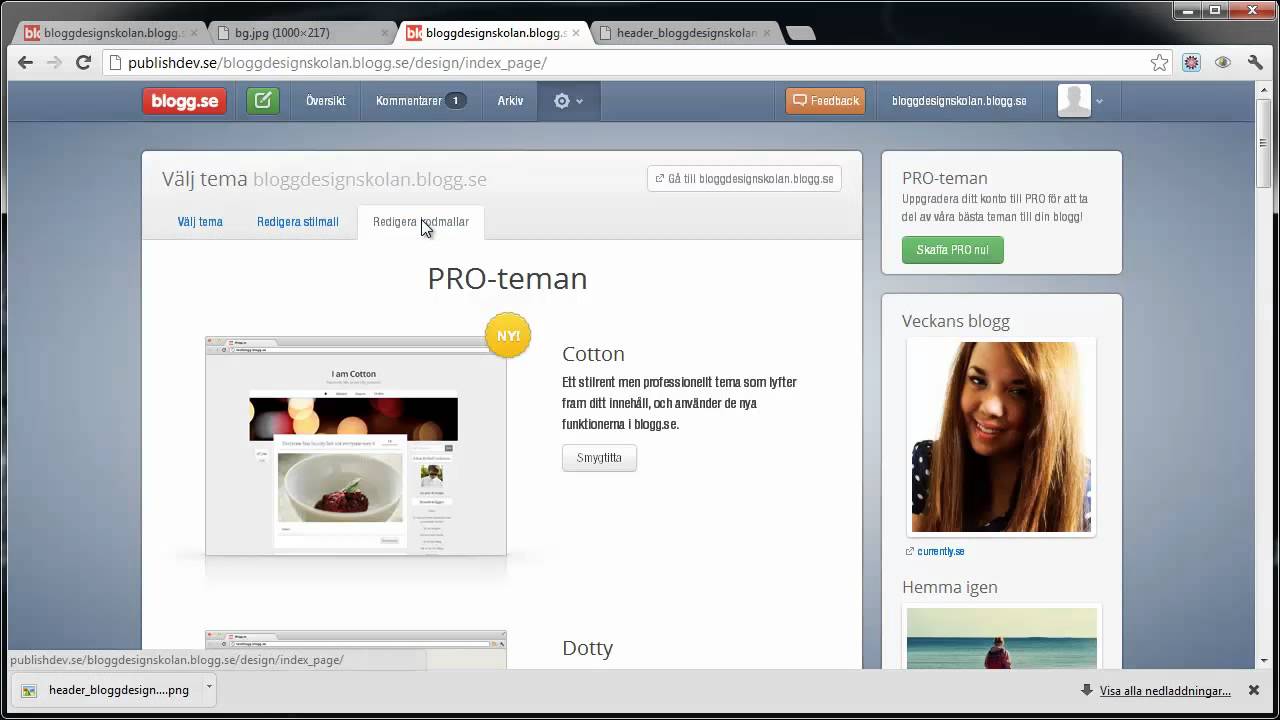Open Arkiv in the navigation bar
Image resolution: width=1280 pixels, height=720 pixels.
coord(510,101)
